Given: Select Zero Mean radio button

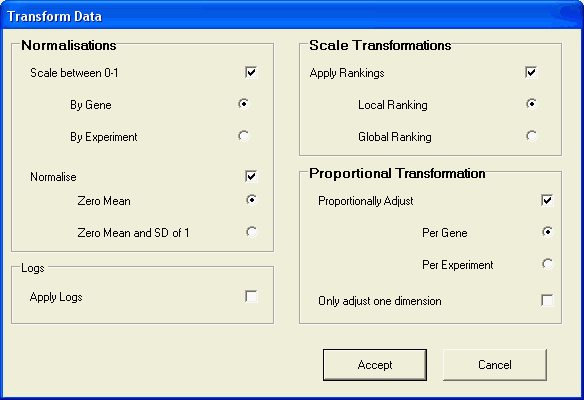Looking at the screenshot, I should point(252,200).
